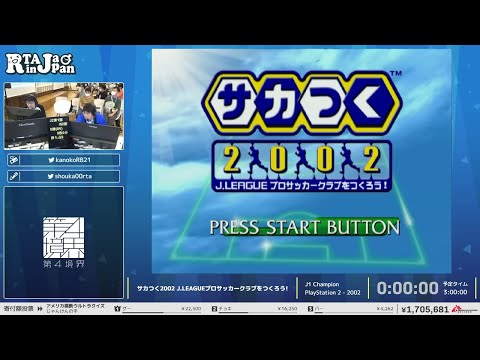Click the 0:00:00 run timer
Image resolution: width=480 pixels, height=360 pixels.
tap(407, 288)
